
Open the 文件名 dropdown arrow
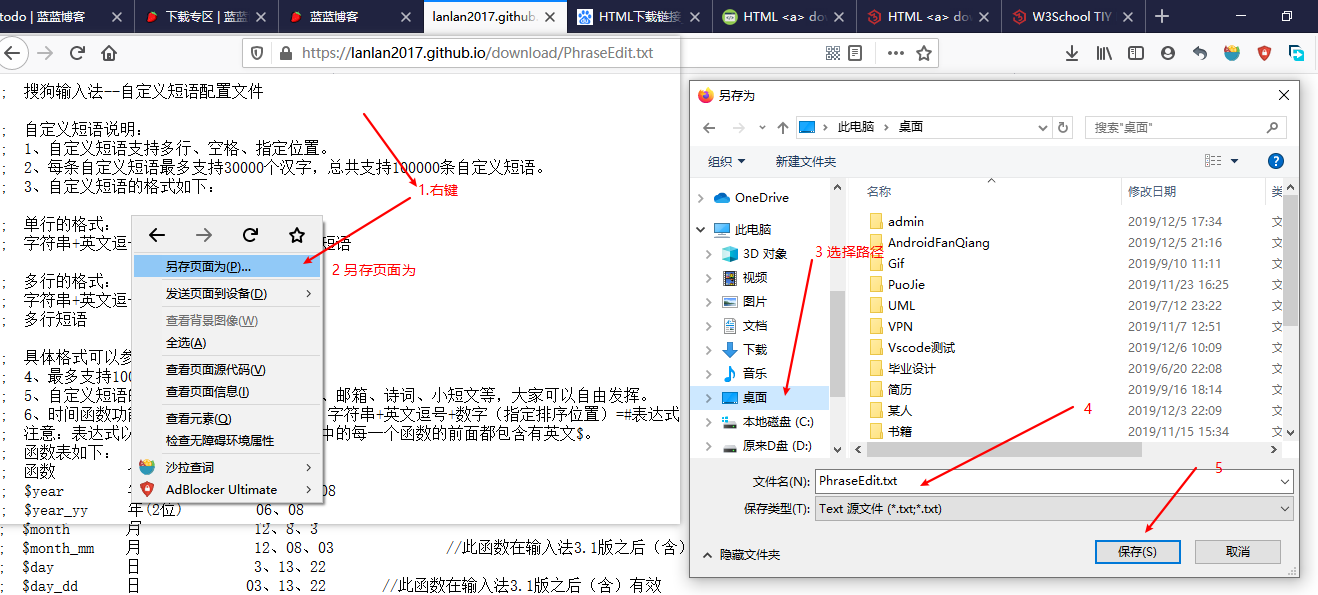[1284, 481]
